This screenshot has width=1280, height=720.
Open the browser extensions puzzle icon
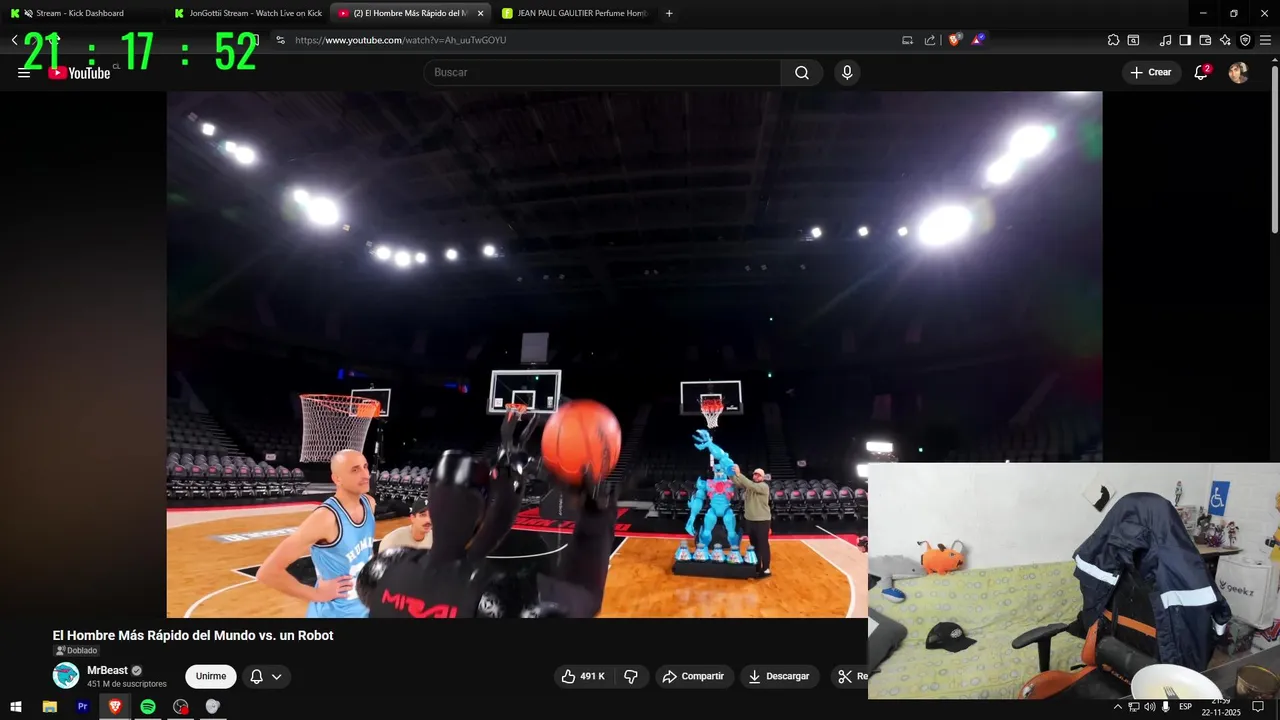tap(1113, 40)
